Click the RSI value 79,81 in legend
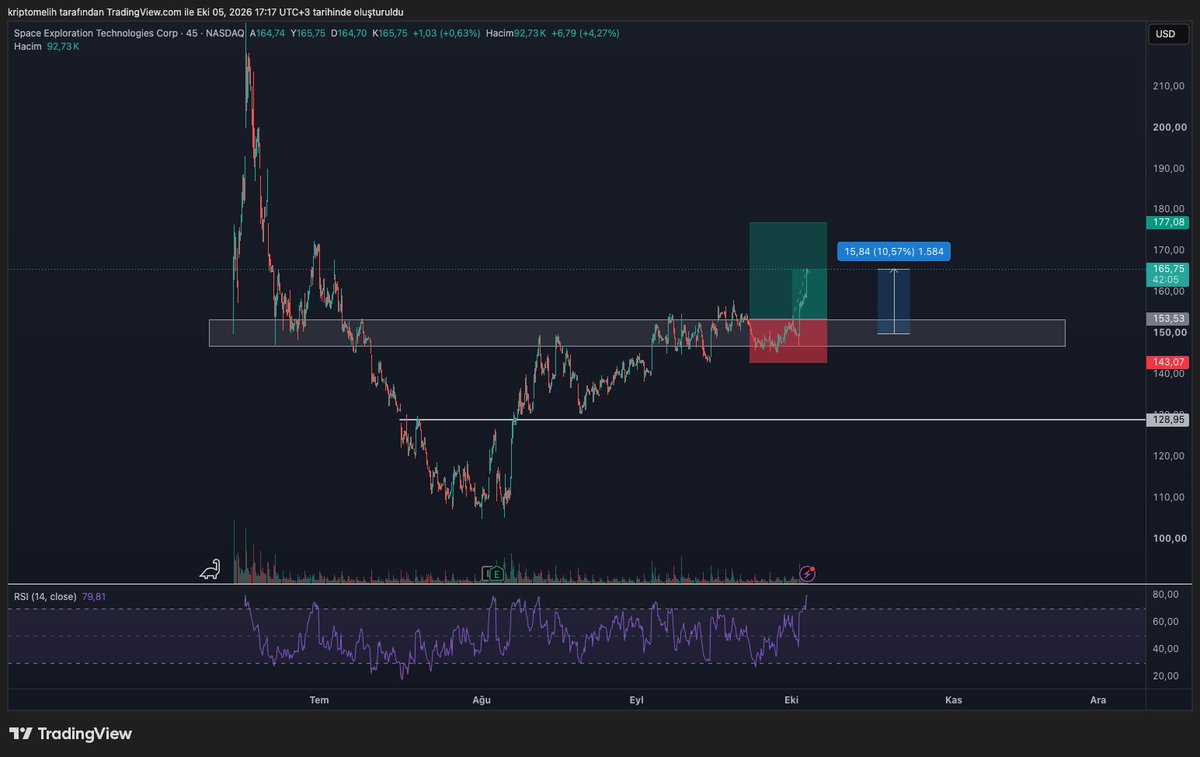 point(94,596)
